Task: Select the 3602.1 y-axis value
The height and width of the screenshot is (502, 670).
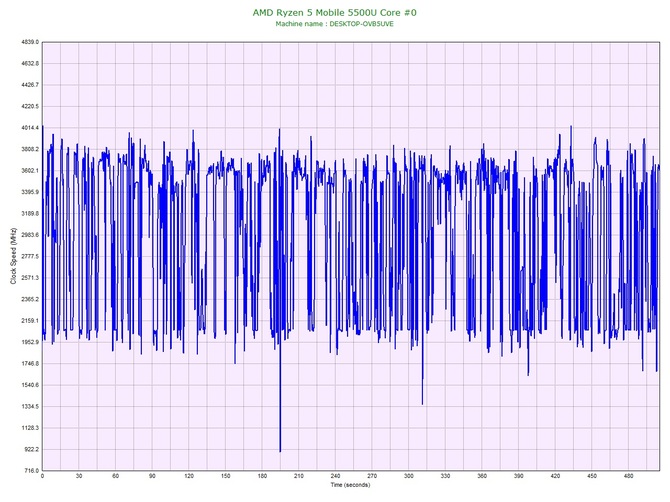Action: 29,170
